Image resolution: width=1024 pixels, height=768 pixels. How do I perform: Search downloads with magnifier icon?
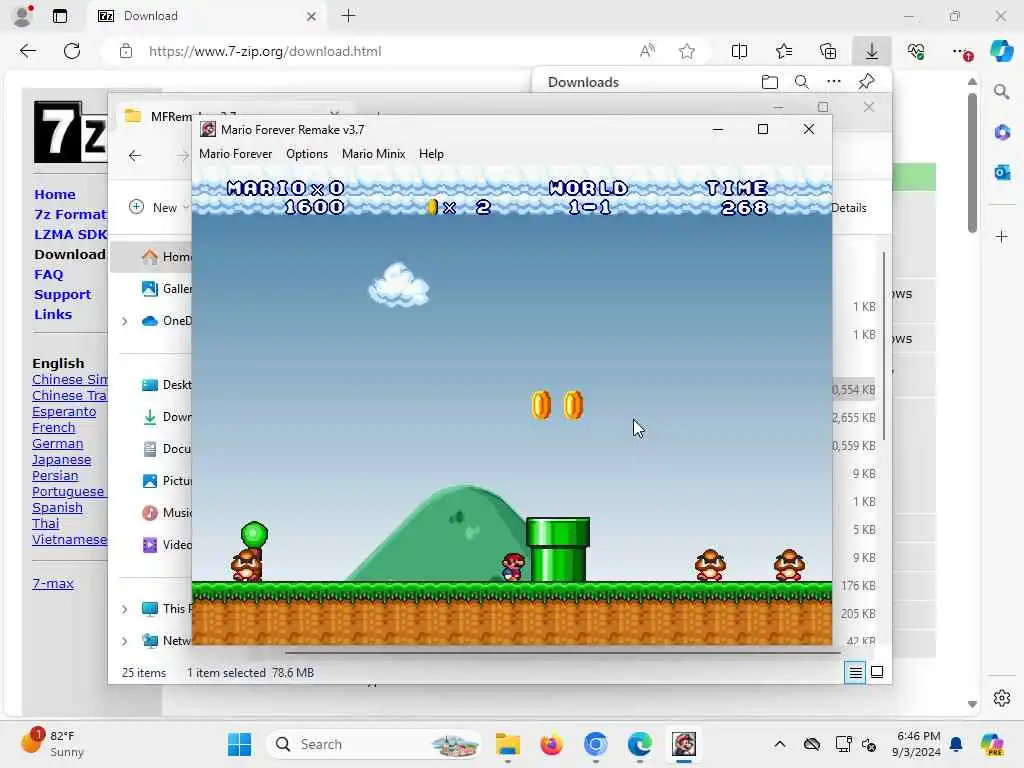(x=801, y=82)
